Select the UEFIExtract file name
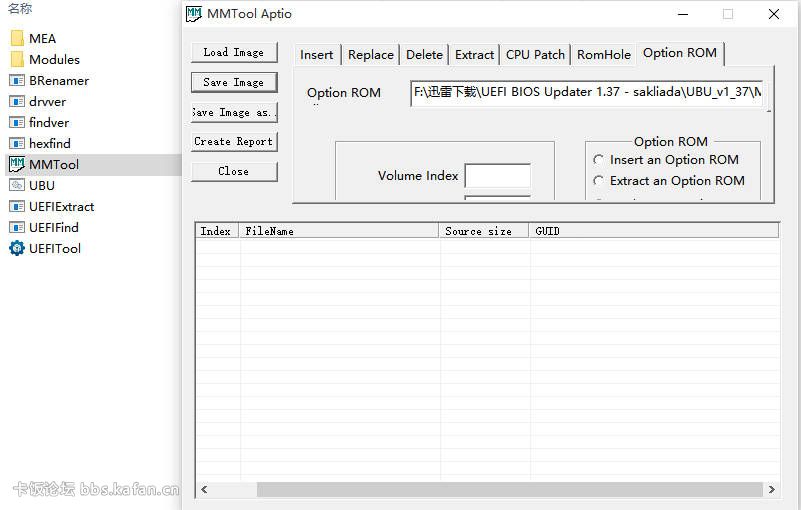Image resolution: width=801 pixels, height=510 pixels. pyautogui.click(x=61, y=206)
